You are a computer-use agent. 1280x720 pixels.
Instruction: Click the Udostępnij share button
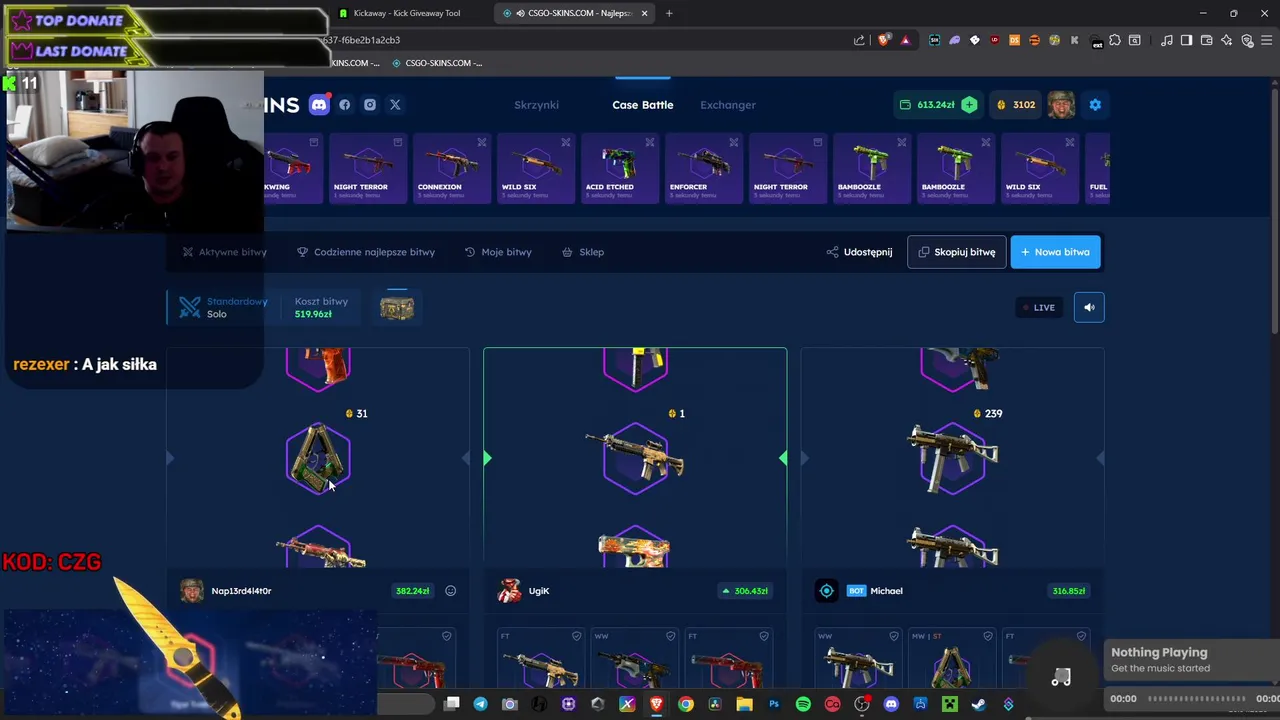[x=860, y=252]
